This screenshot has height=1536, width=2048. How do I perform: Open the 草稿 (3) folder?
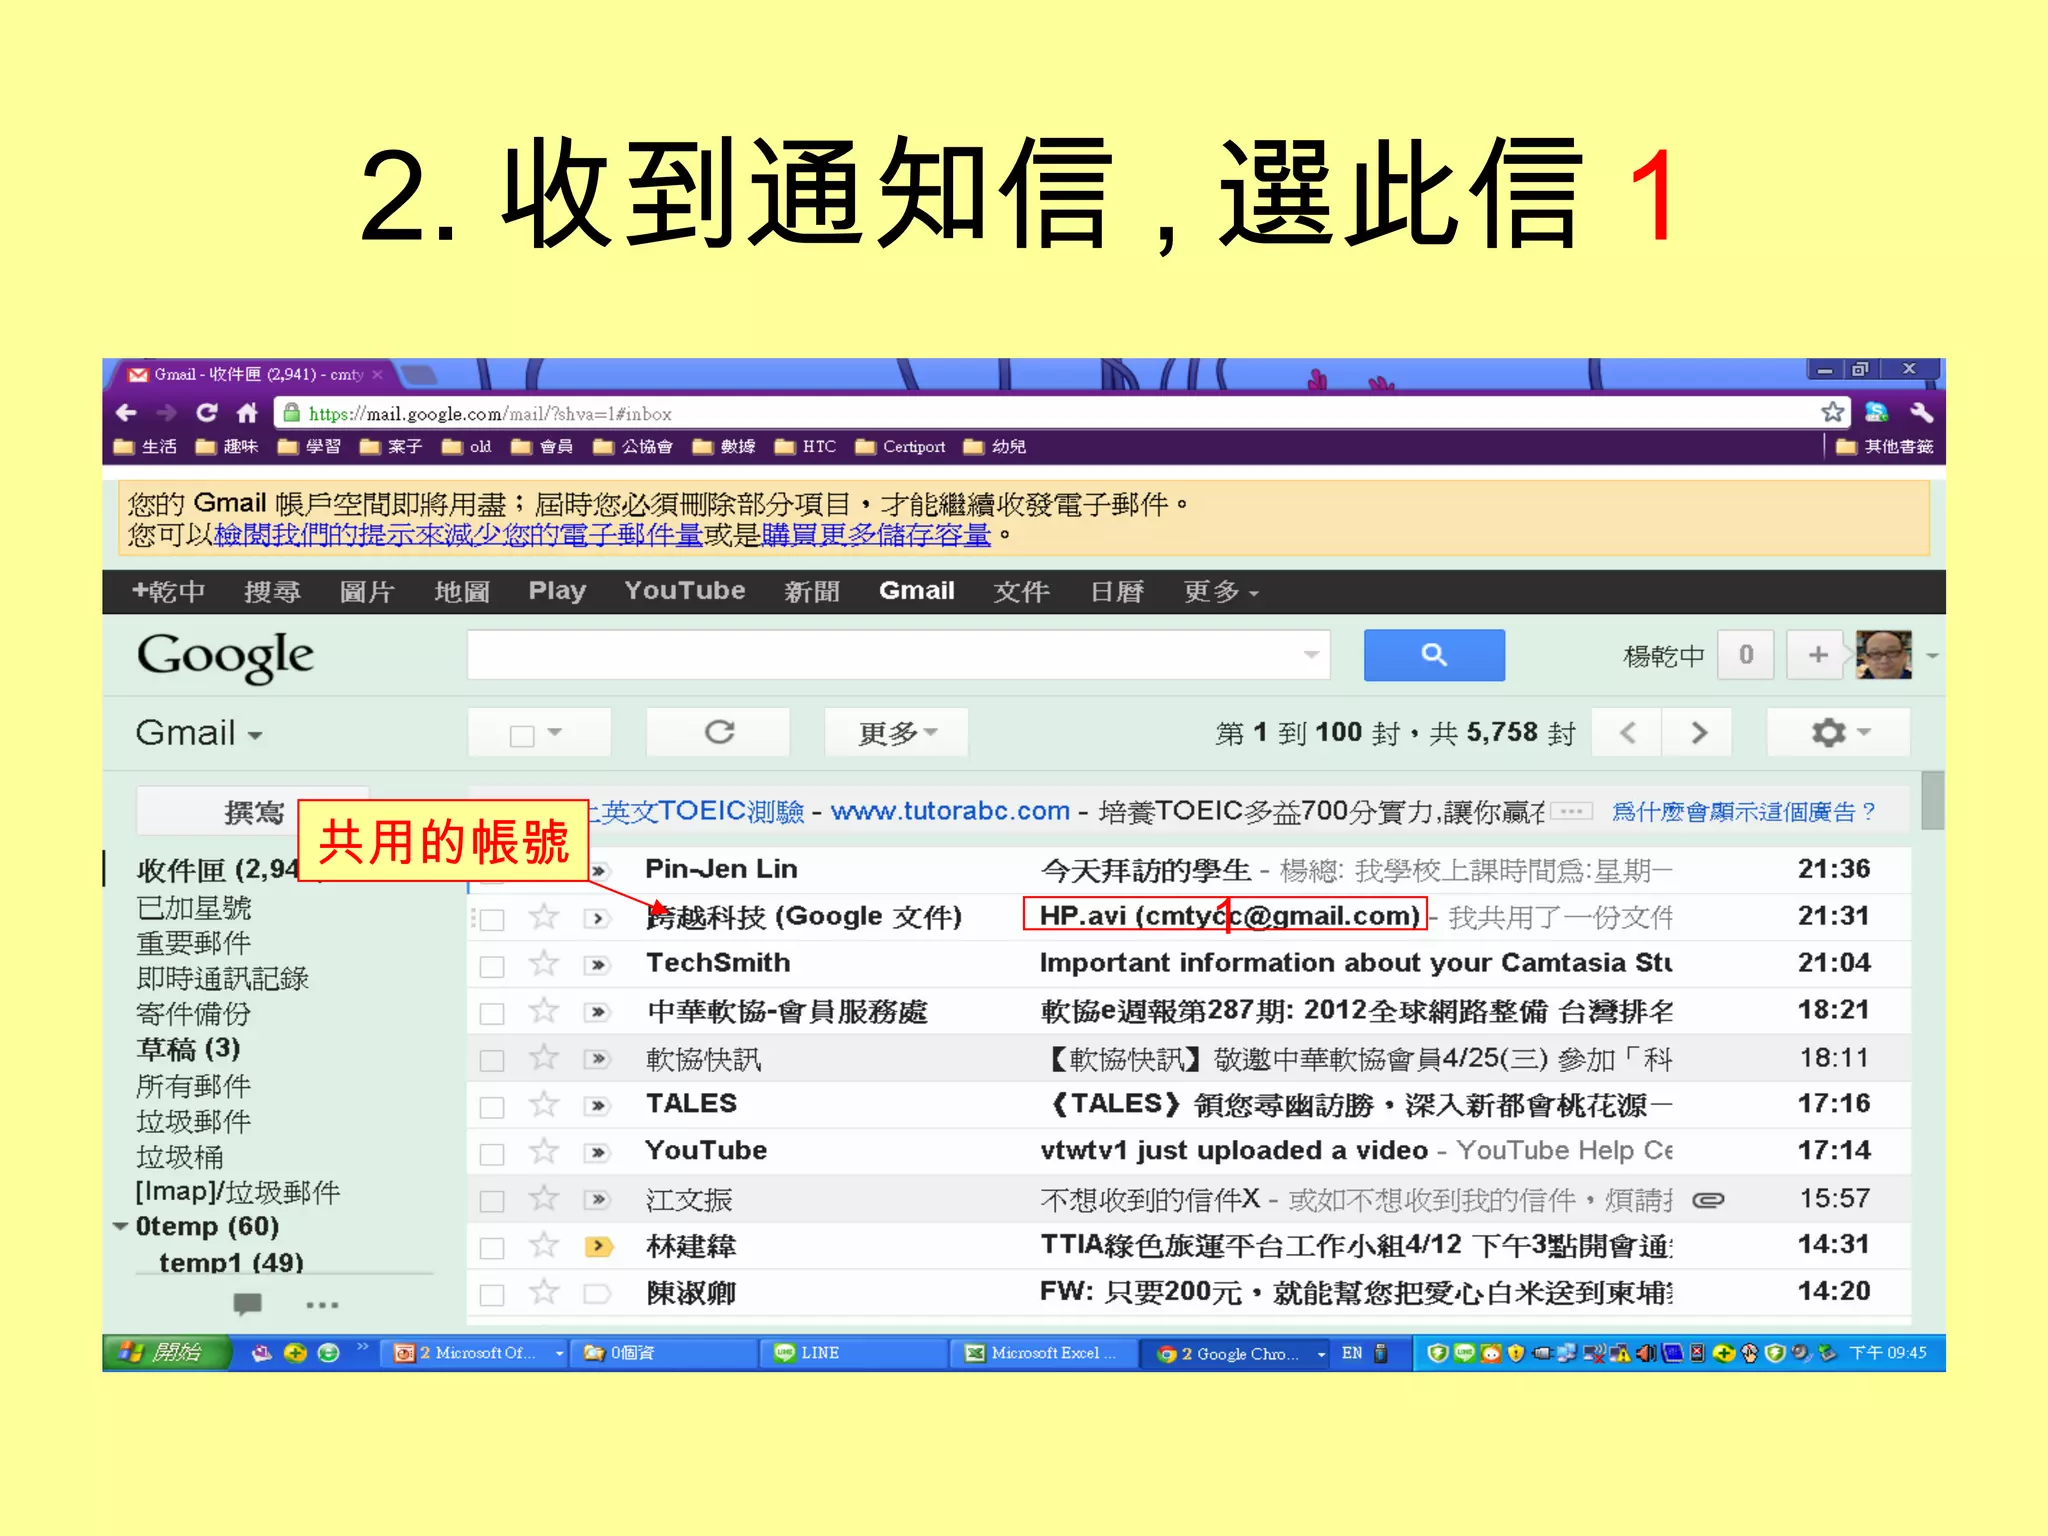coord(188,1049)
